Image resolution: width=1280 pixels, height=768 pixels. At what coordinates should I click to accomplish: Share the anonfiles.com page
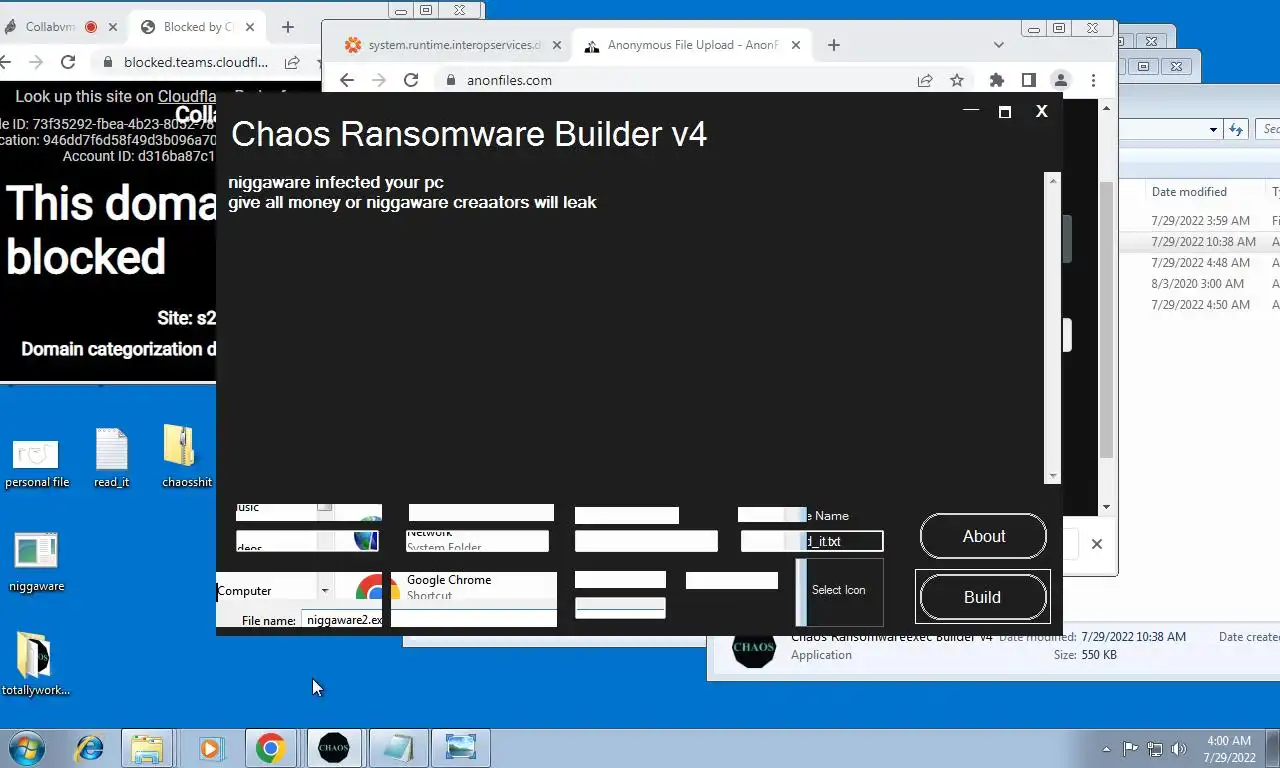tap(925, 80)
